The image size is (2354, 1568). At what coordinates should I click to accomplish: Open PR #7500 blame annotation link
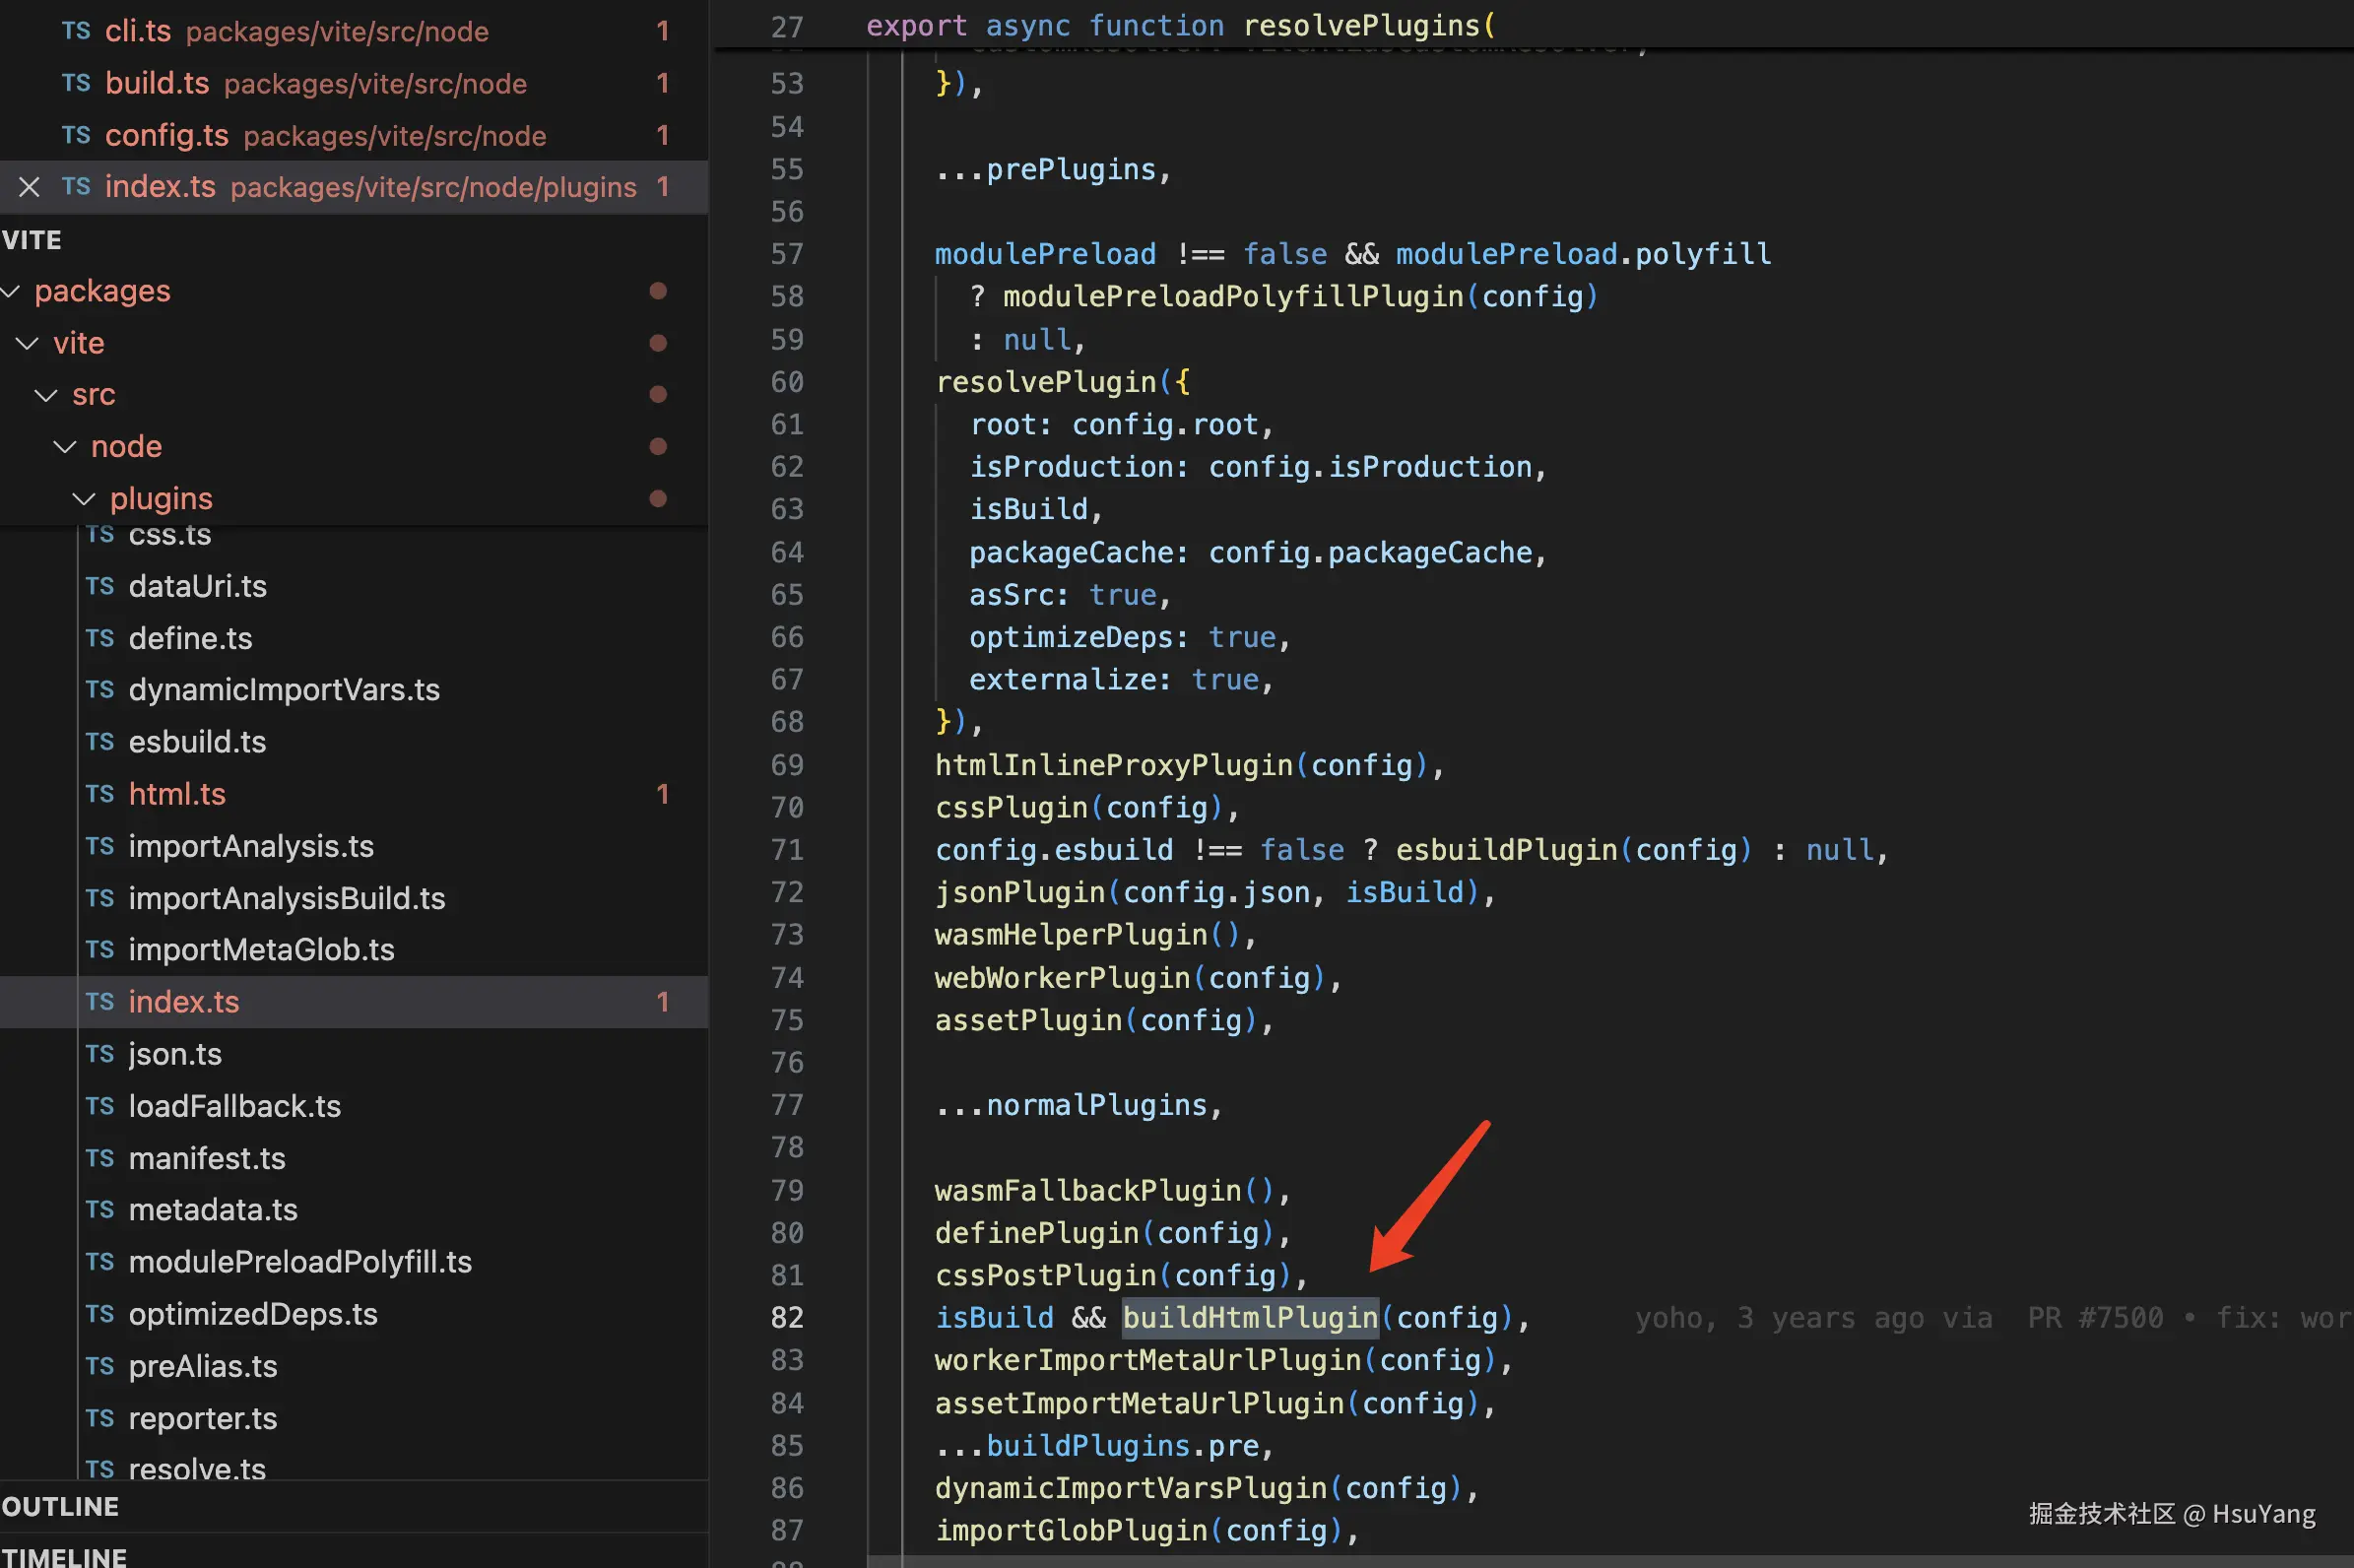2094,1318
